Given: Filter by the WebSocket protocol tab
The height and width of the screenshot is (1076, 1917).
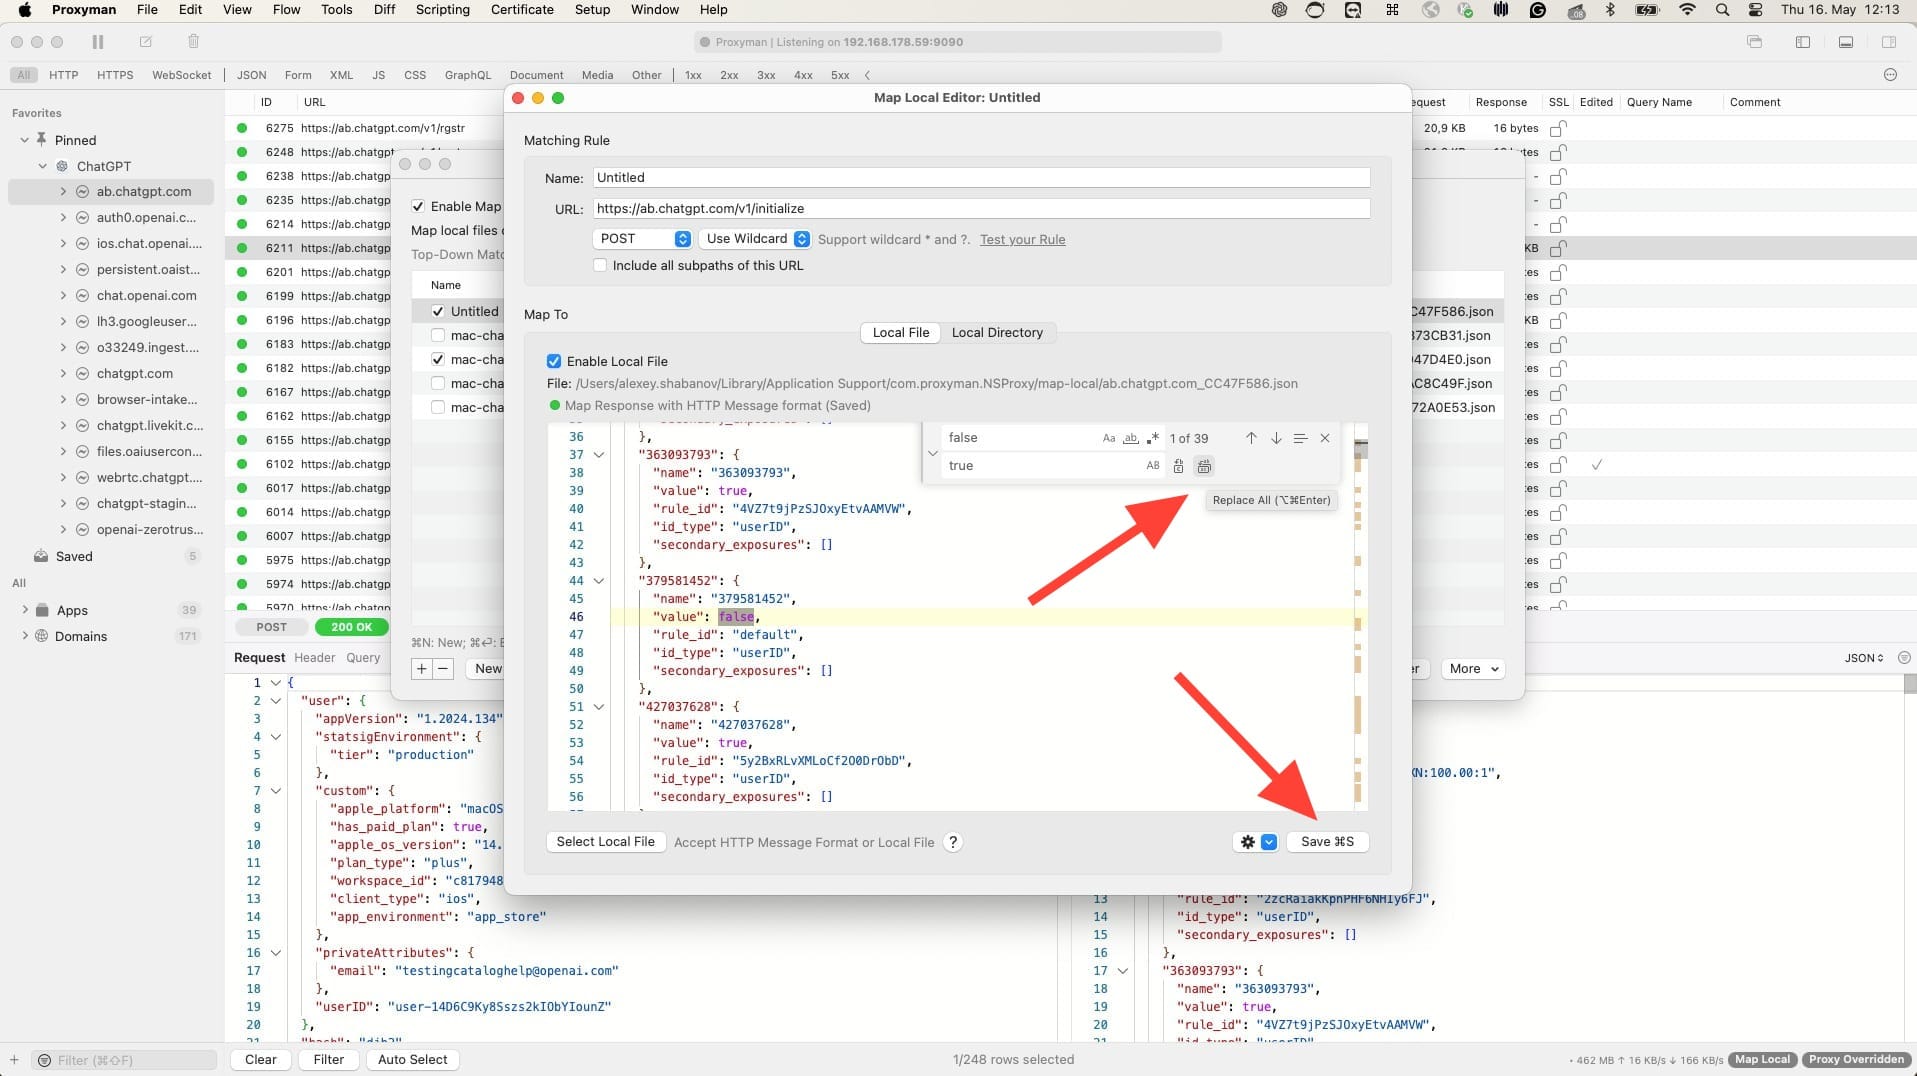Looking at the screenshot, I should click(x=181, y=75).
